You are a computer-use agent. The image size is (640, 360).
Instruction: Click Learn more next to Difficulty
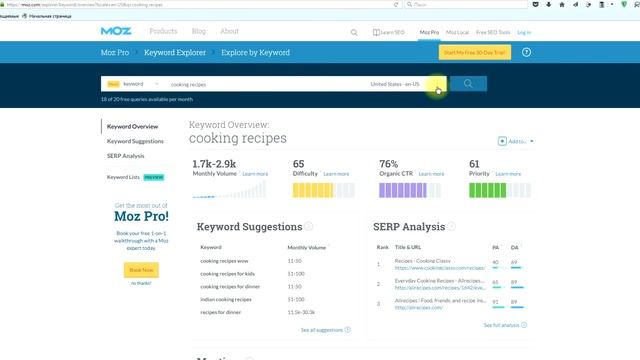point(336,174)
